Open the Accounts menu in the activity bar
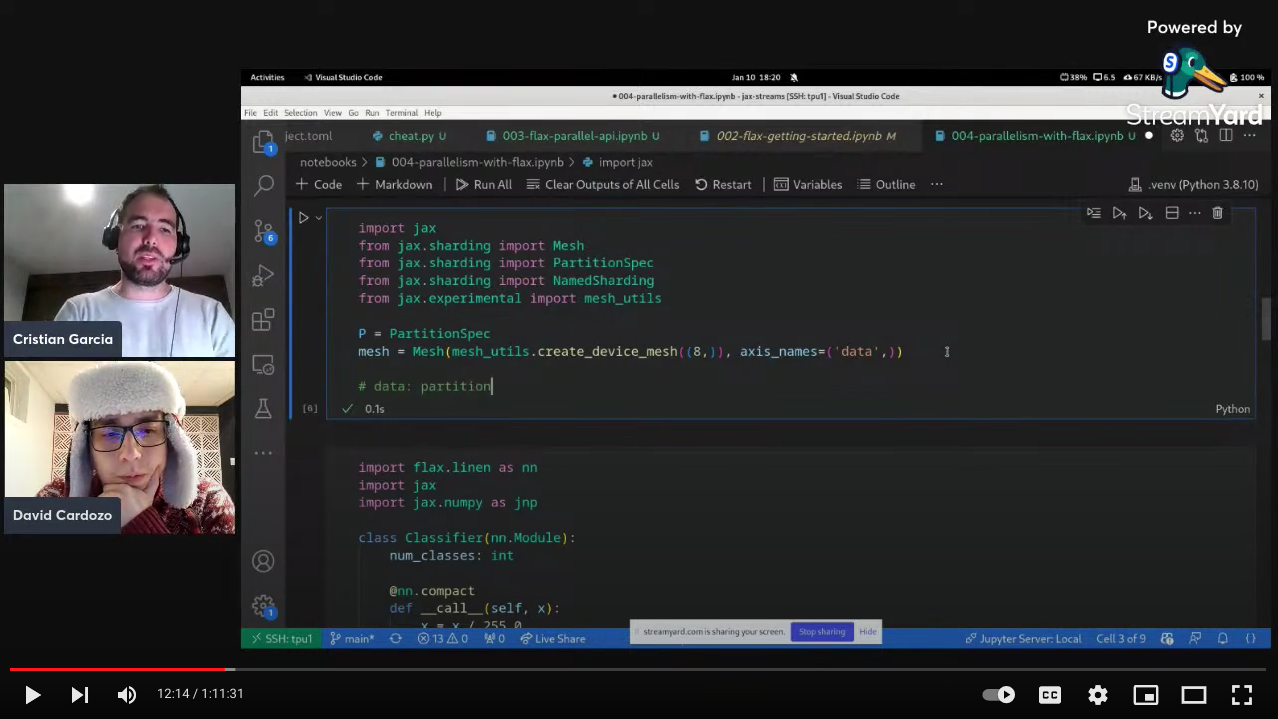Screen dimensions: 1278x719 pos(263,561)
